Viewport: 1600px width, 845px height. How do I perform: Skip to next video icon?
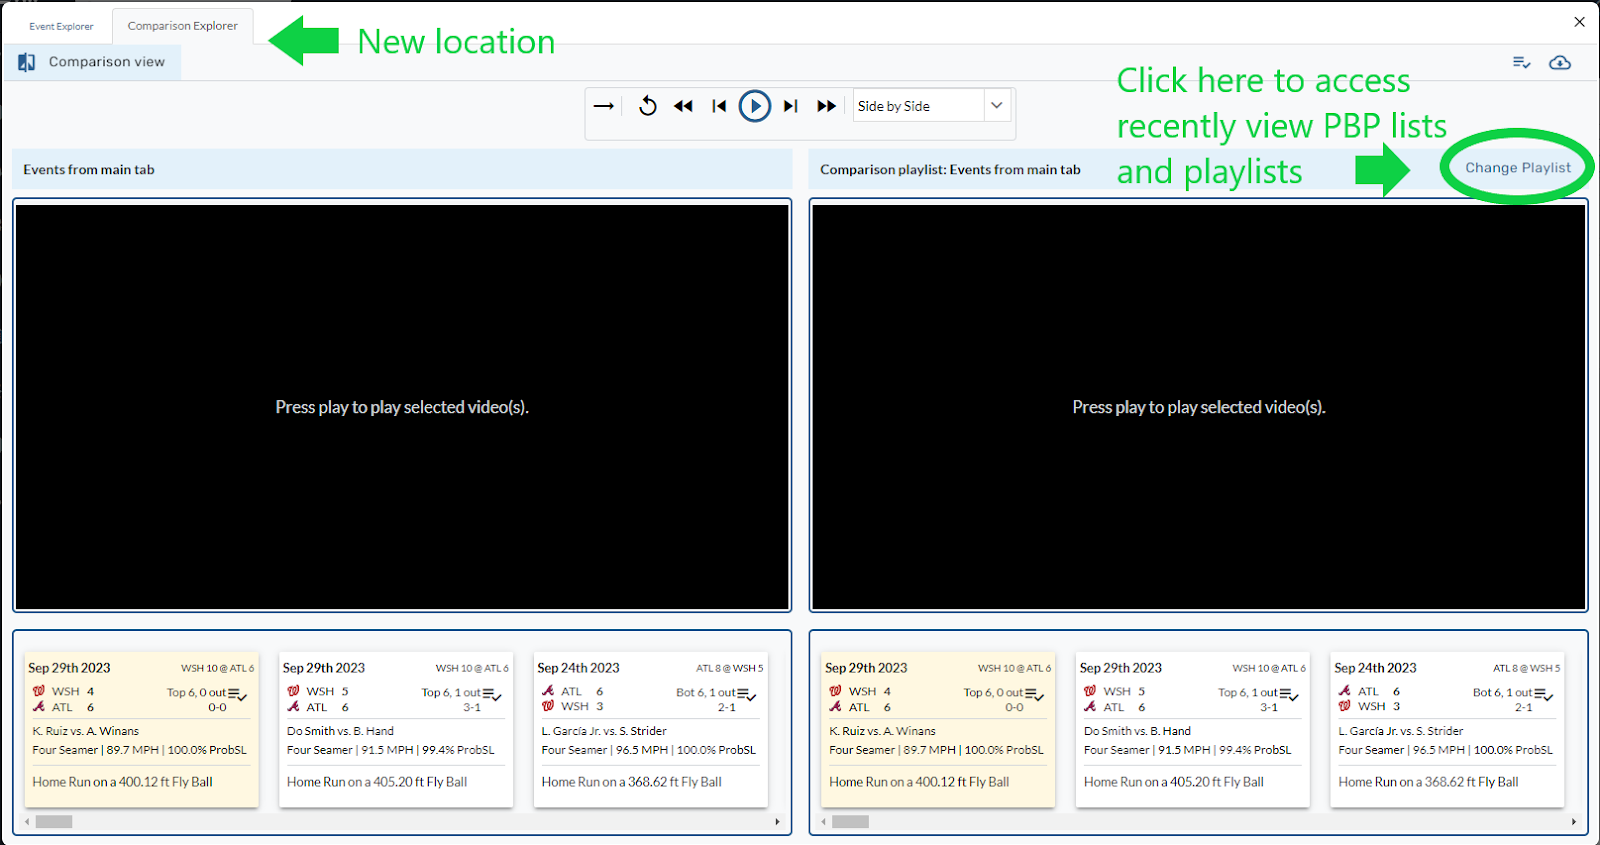point(791,106)
